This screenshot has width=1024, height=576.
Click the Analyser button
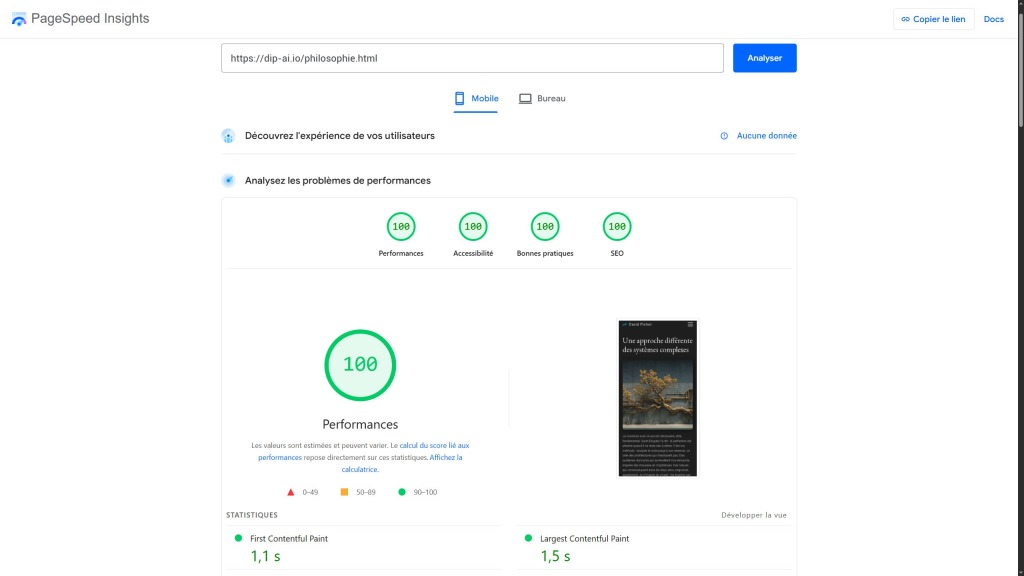pyautogui.click(x=764, y=57)
